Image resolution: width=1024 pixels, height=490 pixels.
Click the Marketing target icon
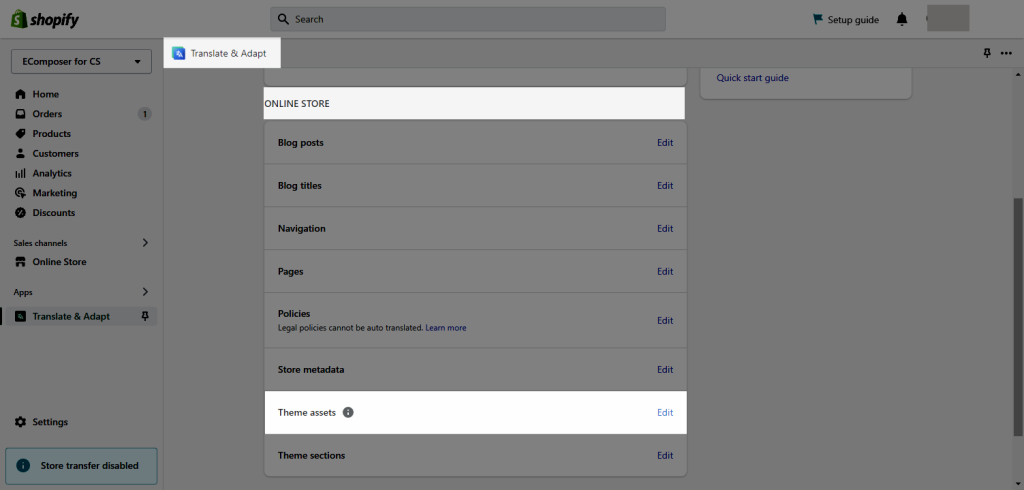point(20,193)
